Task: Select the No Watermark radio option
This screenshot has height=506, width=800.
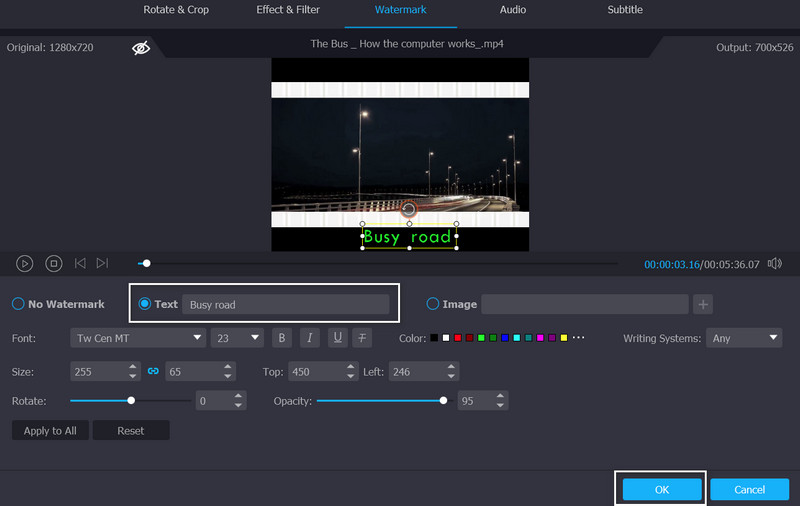Action: point(18,304)
